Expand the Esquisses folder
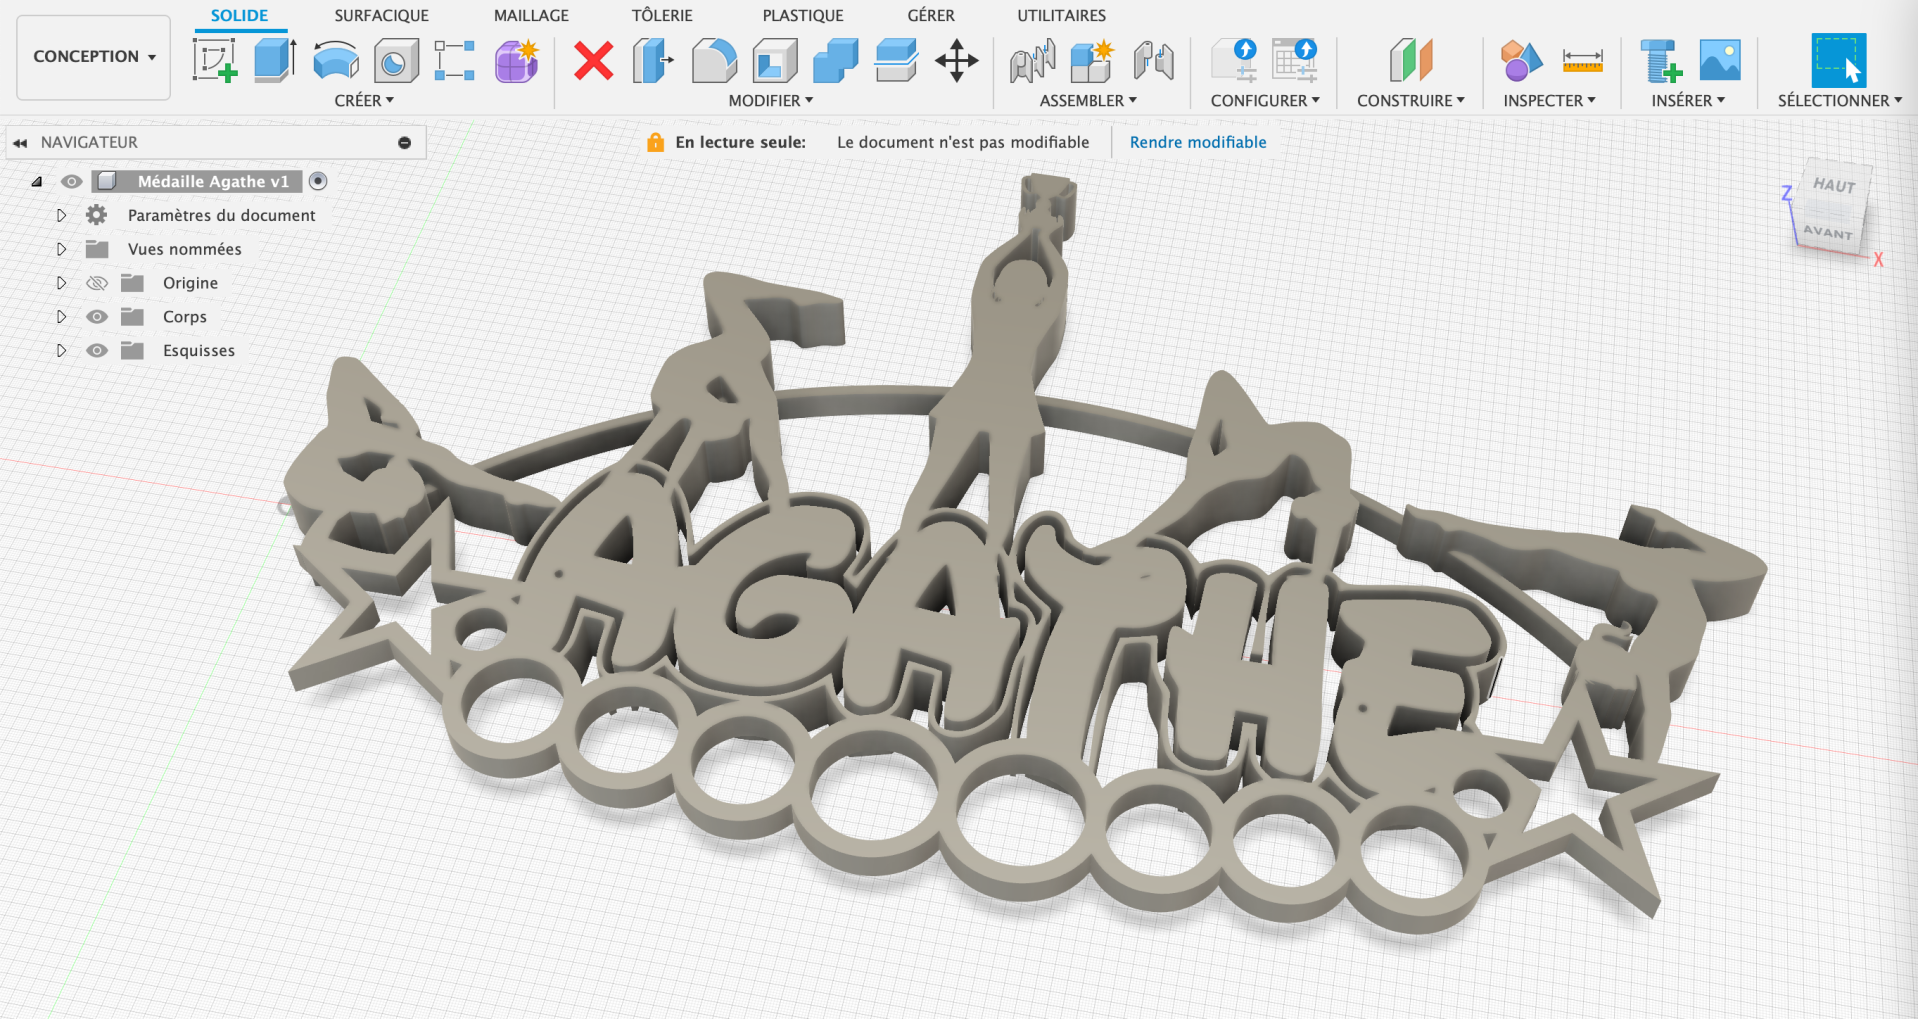The width and height of the screenshot is (1918, 1019). pos(61,351)
